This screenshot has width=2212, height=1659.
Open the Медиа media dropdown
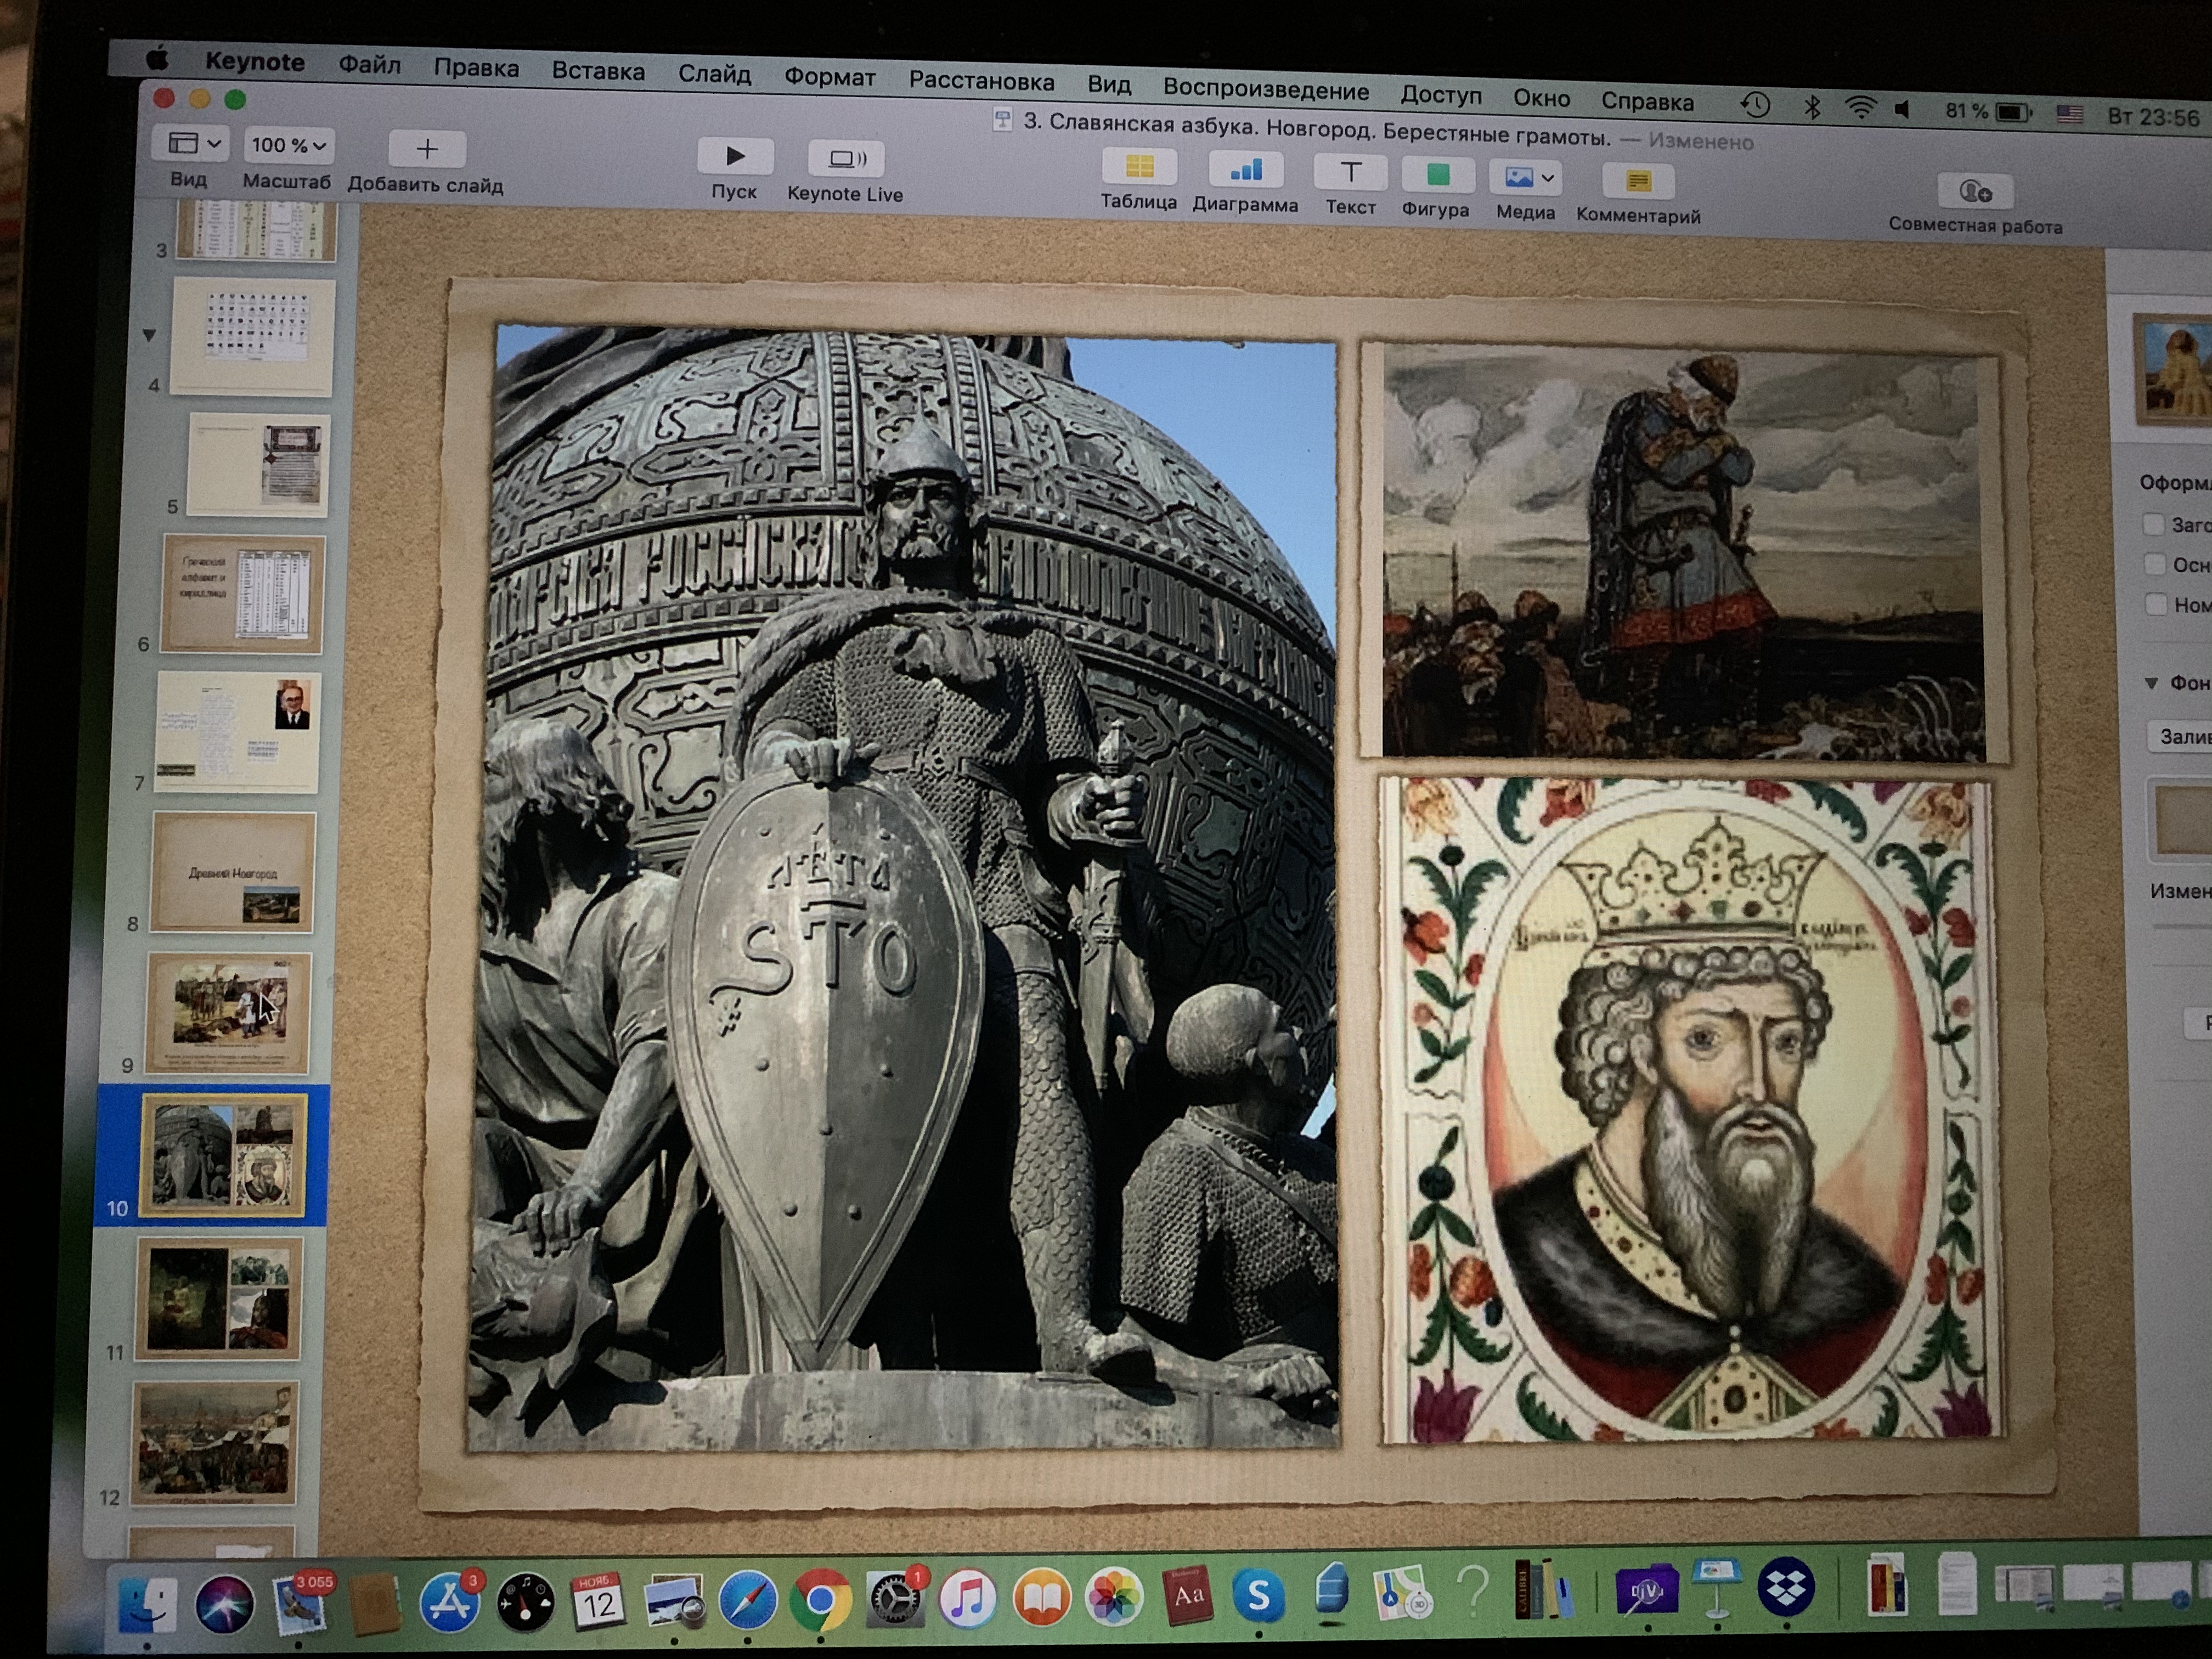[1524, 178]
